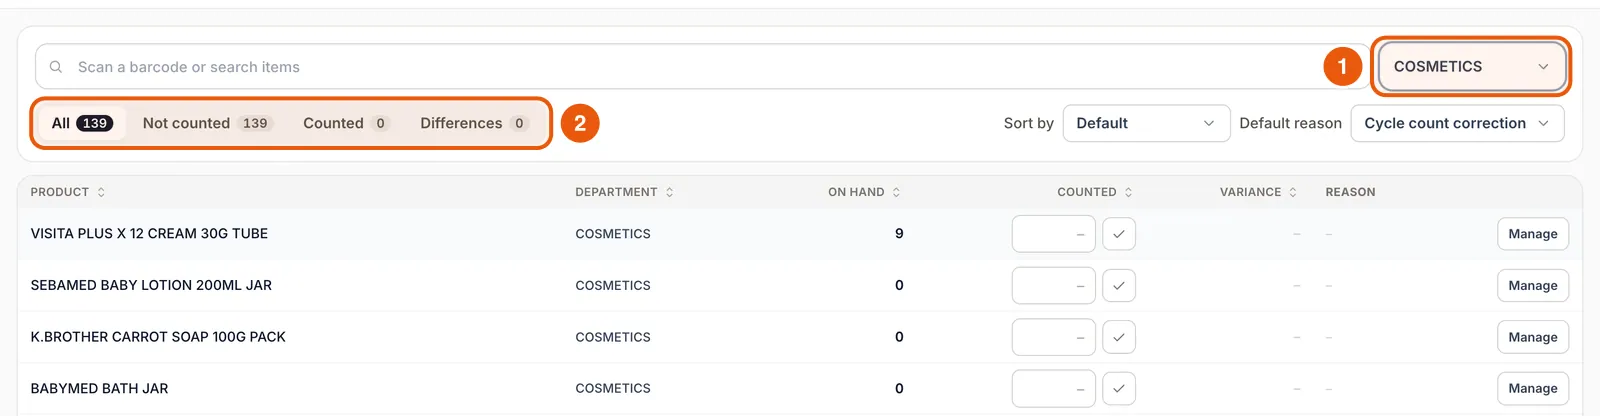Click counted input for VISITA PLUS row
The width and height of the screenshot is (1600, 416).
(1054, 234)
